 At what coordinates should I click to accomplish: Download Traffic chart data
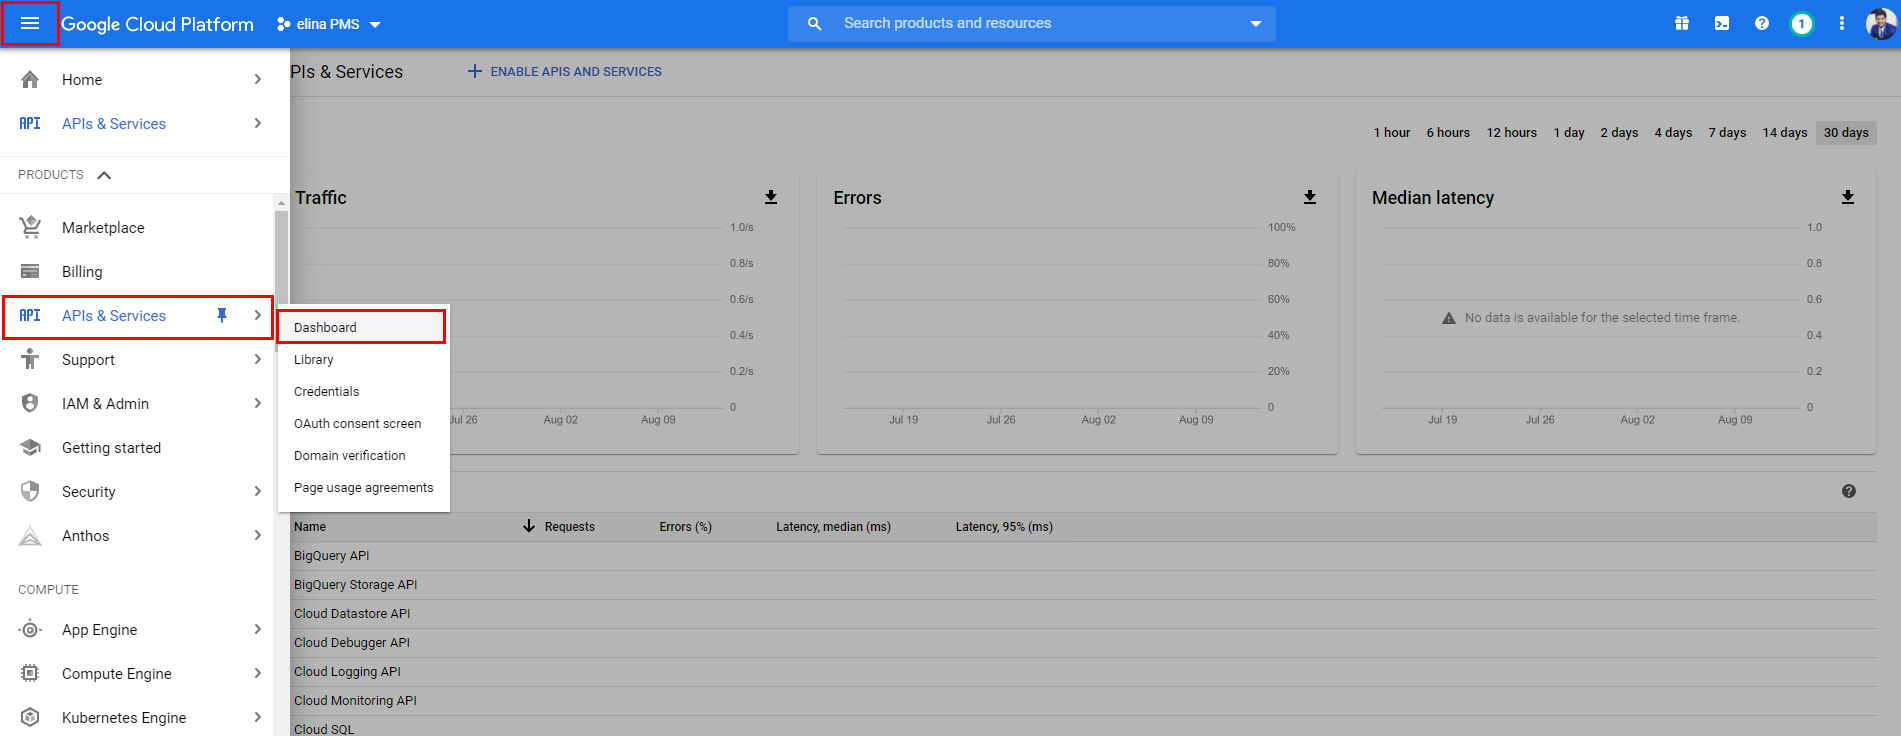pyautogui.click(x=771, y=197)
